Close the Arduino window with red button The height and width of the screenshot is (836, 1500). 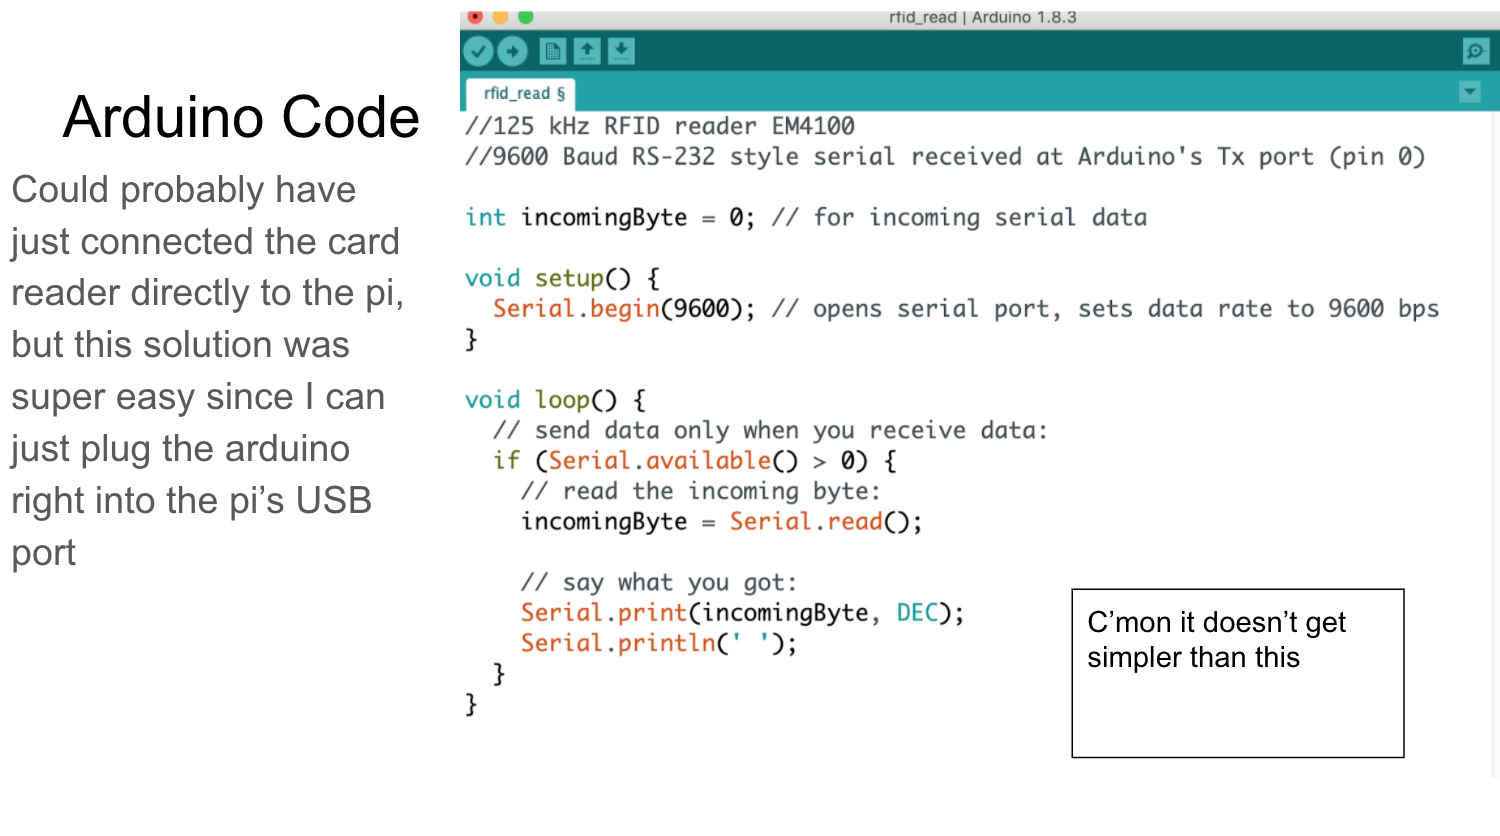tap(475, 17)
